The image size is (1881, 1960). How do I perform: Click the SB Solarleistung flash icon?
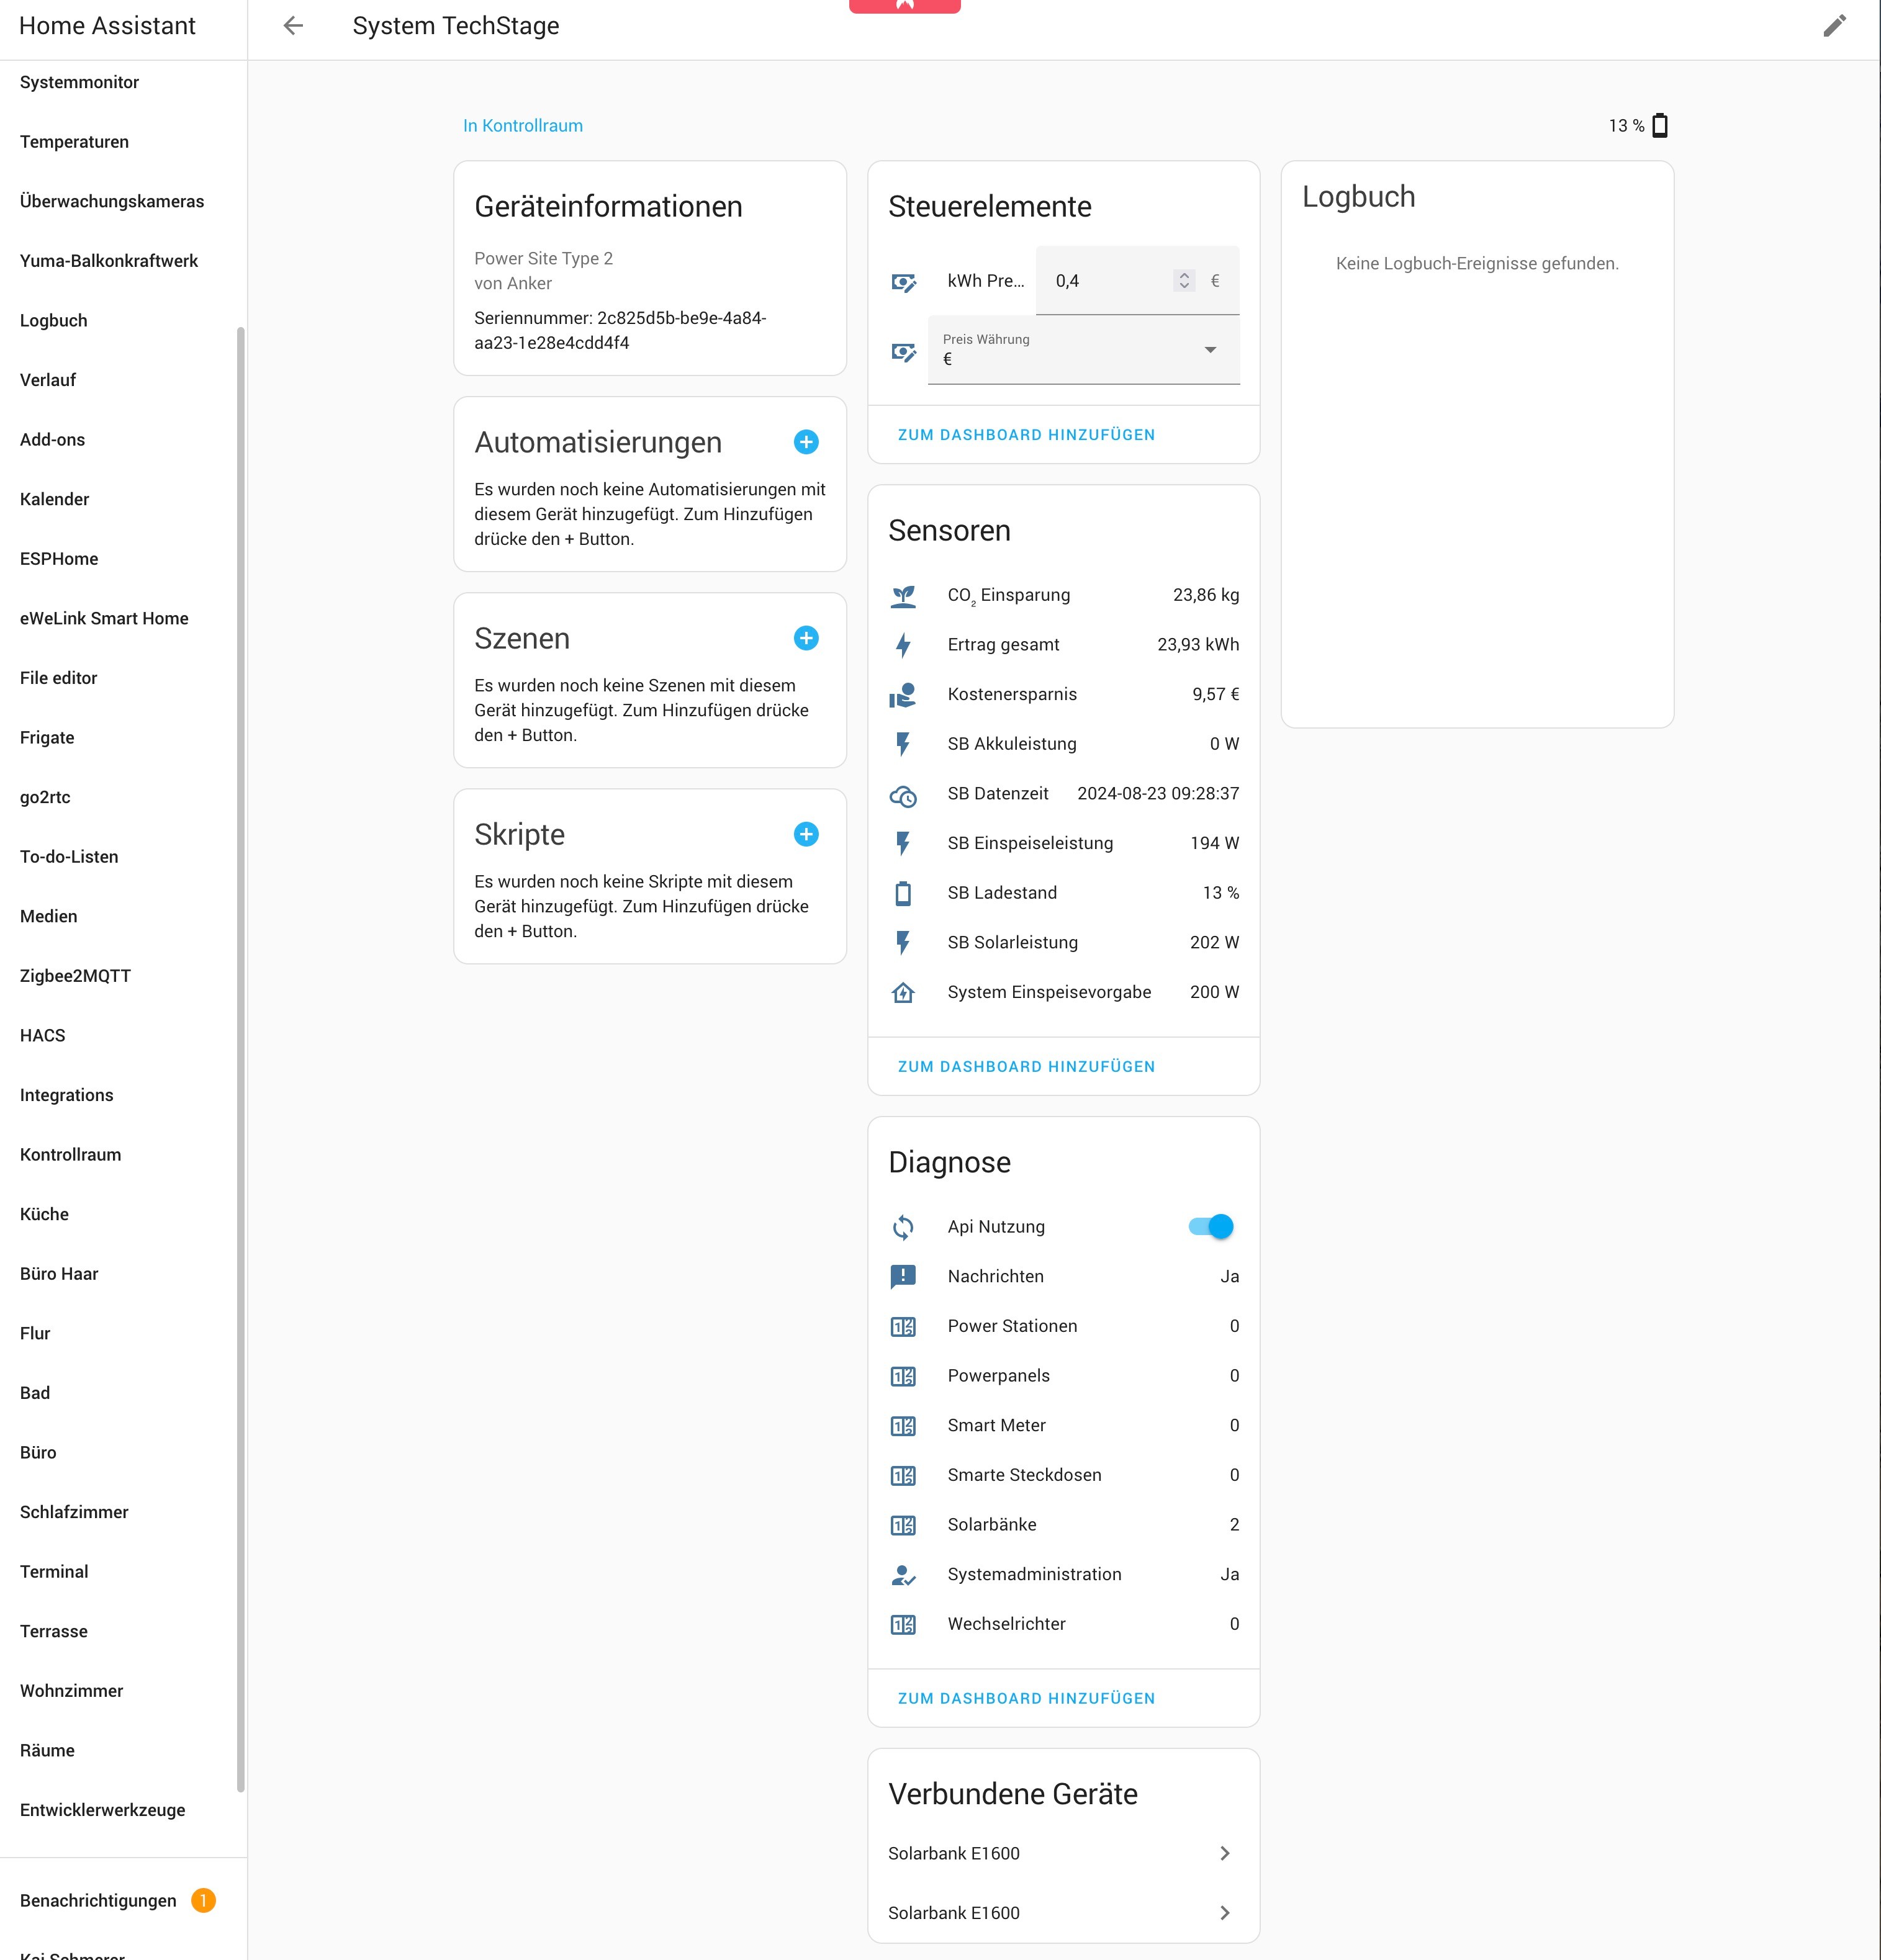(x=903, y=942)
